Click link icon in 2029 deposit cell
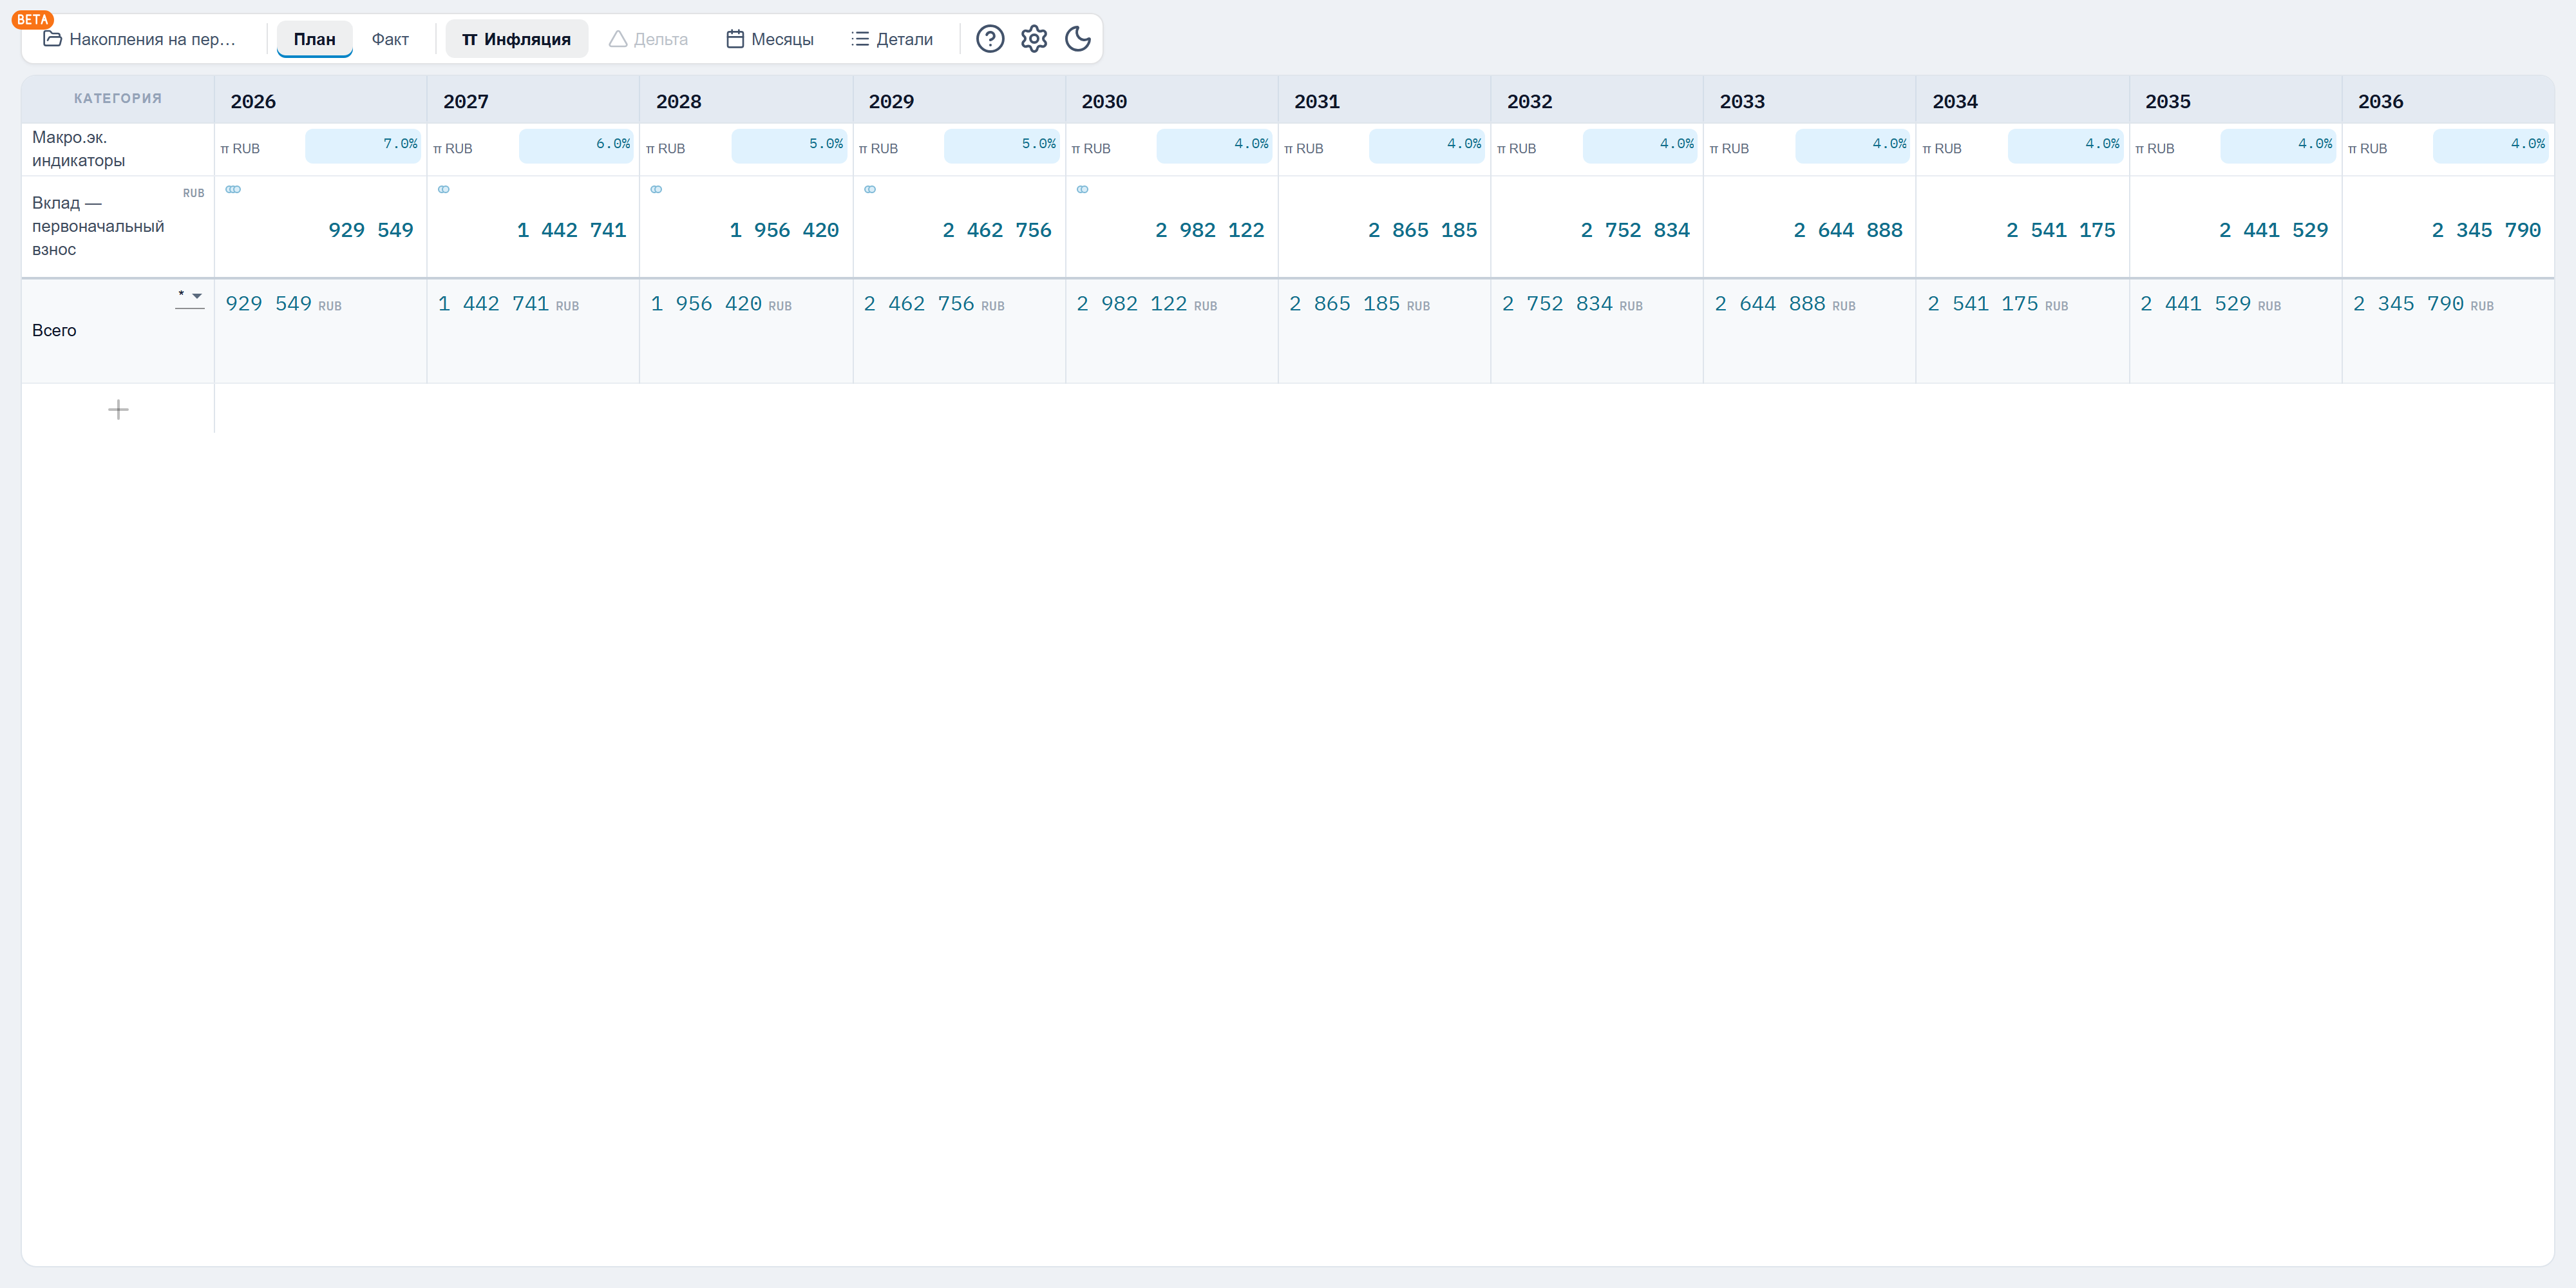 (870, 189)
